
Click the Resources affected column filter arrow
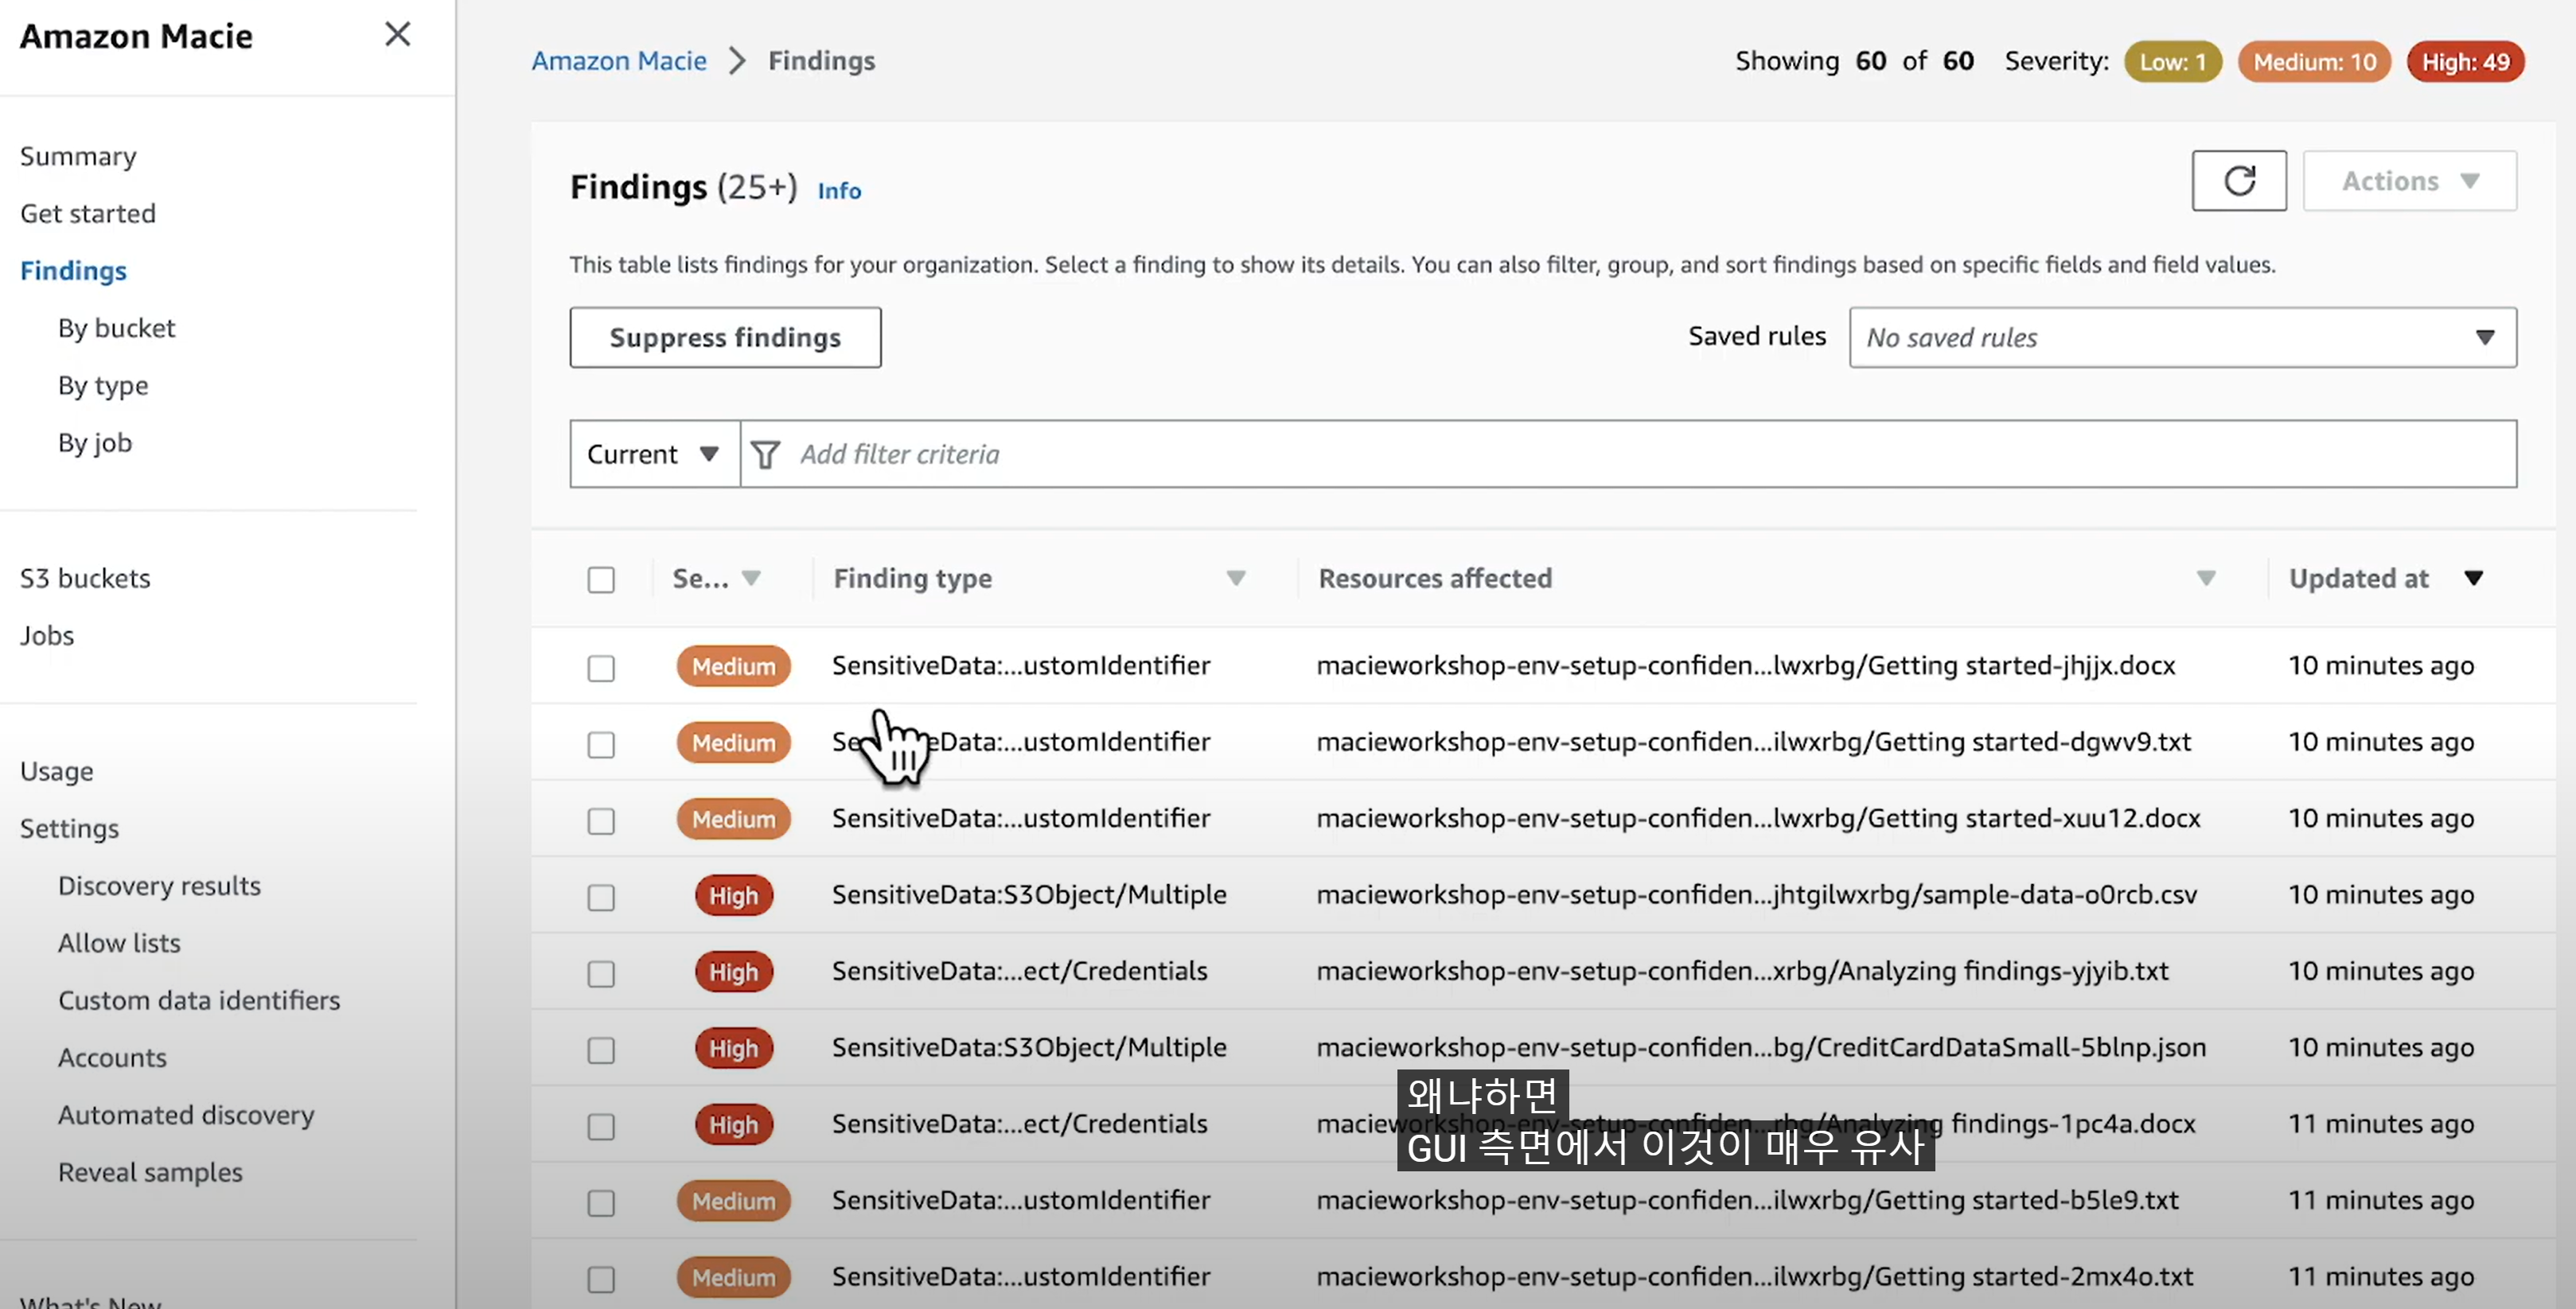pos(2205,578)
